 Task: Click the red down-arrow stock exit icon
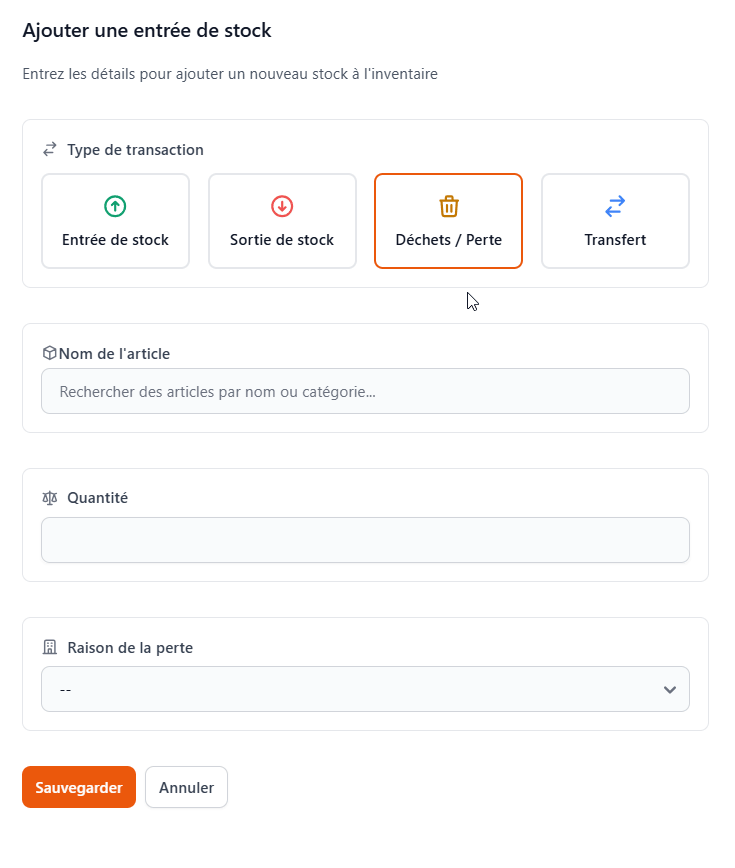point(282,206)
